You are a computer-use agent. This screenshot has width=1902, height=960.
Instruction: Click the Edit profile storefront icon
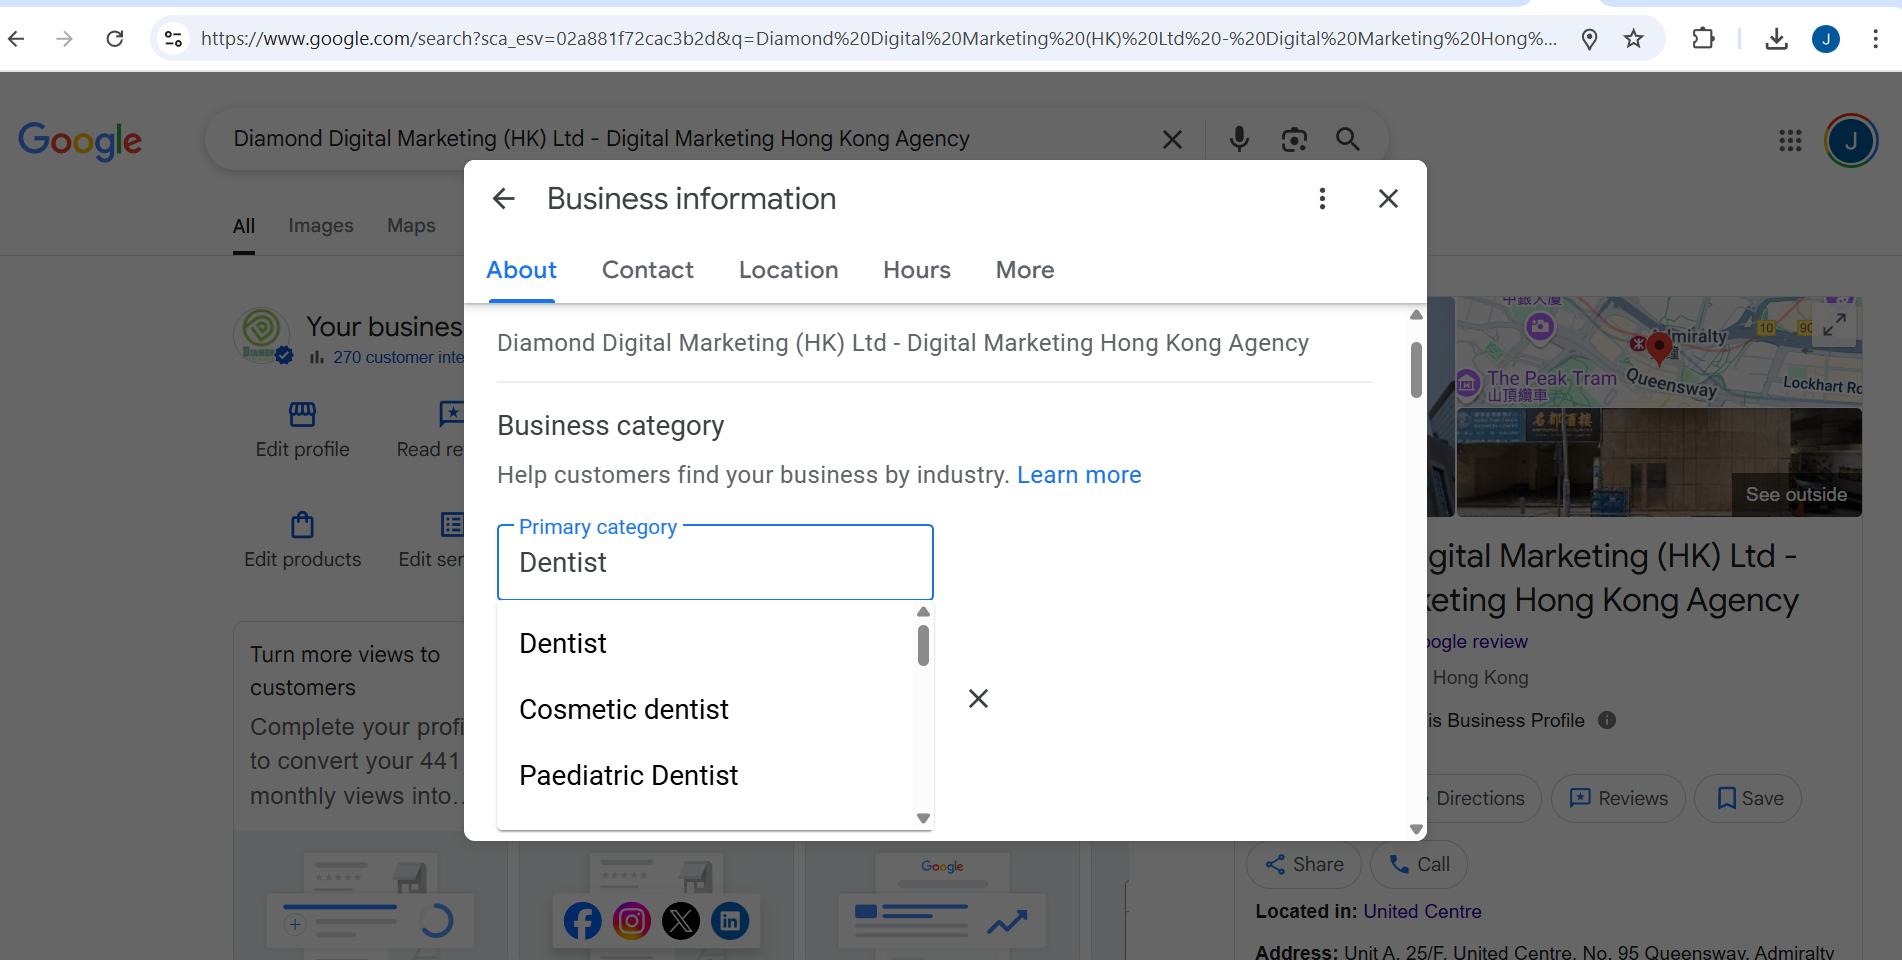(x=302, y=414)
